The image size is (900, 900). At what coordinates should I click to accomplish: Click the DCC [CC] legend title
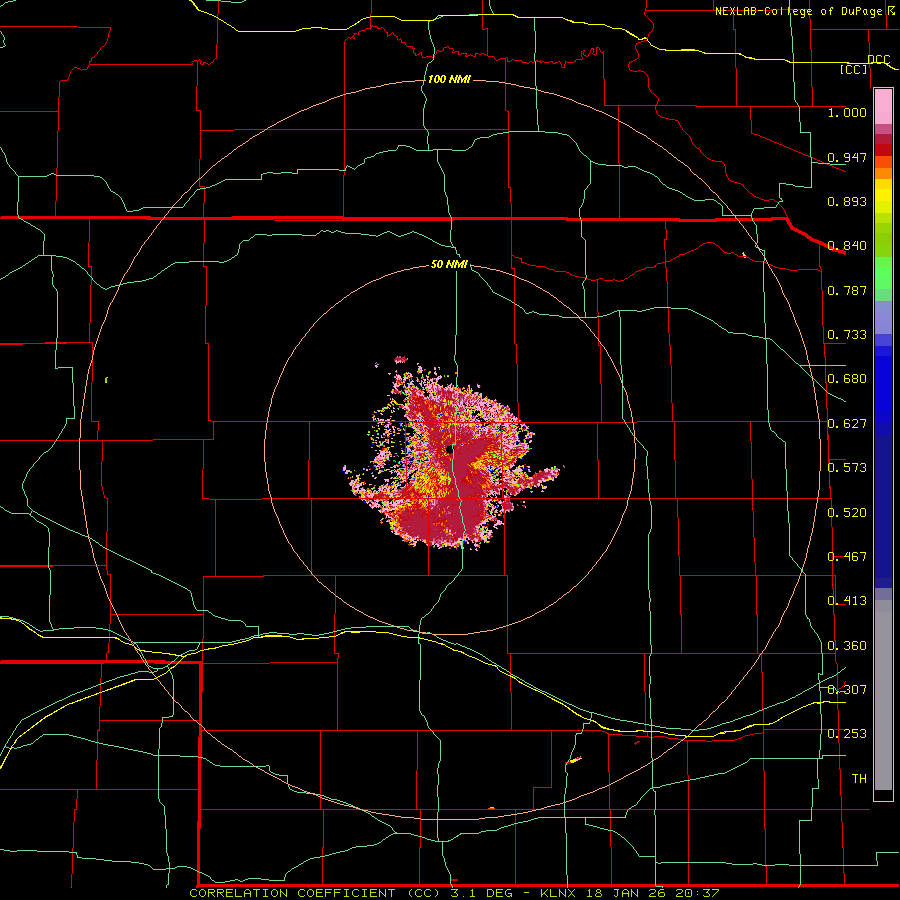(x=864, y=64)
